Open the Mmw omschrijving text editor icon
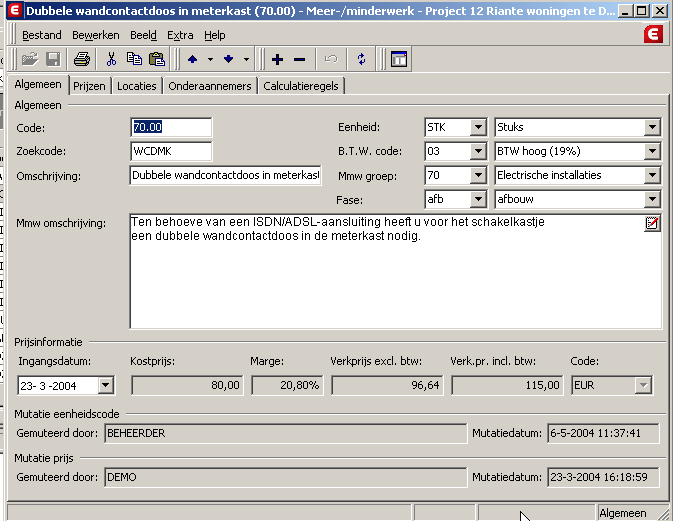The width and height of the screenshot is (673, 521). (652, 223)
